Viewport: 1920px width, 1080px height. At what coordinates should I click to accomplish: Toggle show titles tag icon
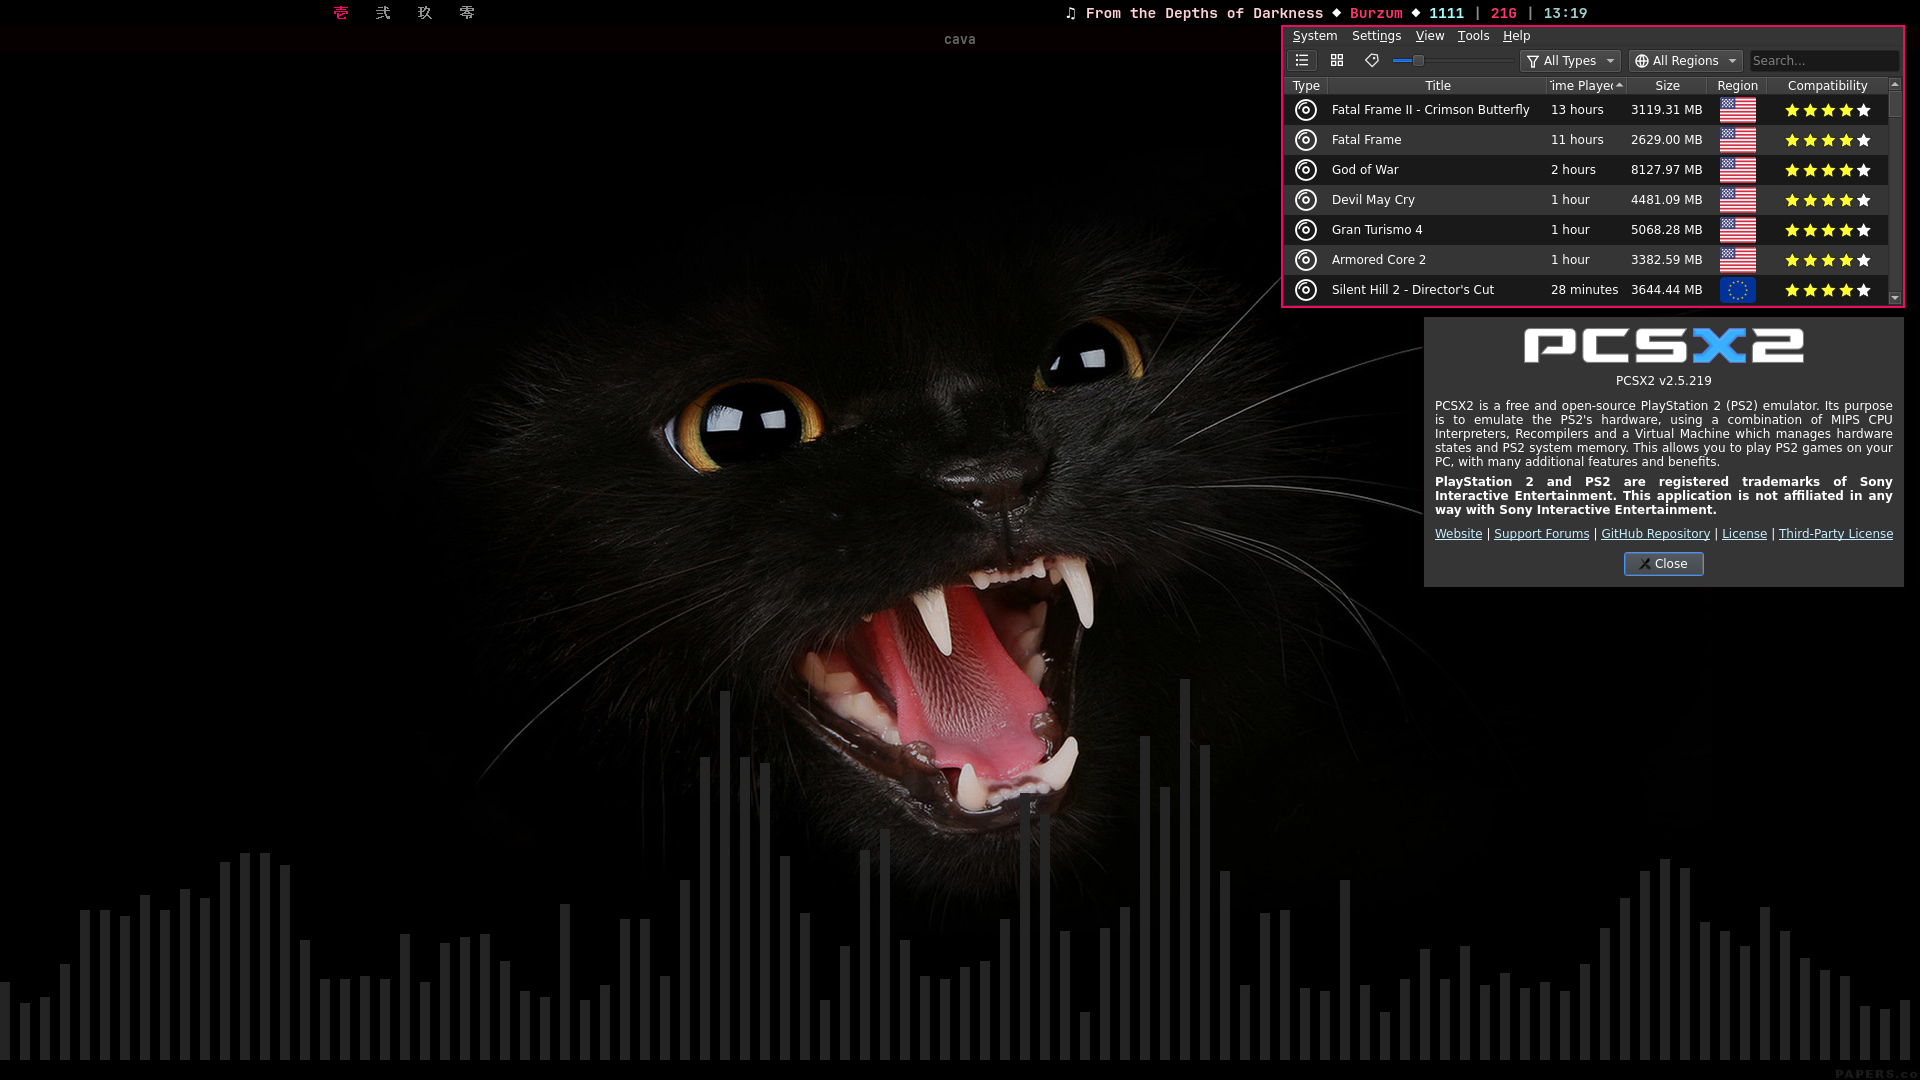point(1372,61)
